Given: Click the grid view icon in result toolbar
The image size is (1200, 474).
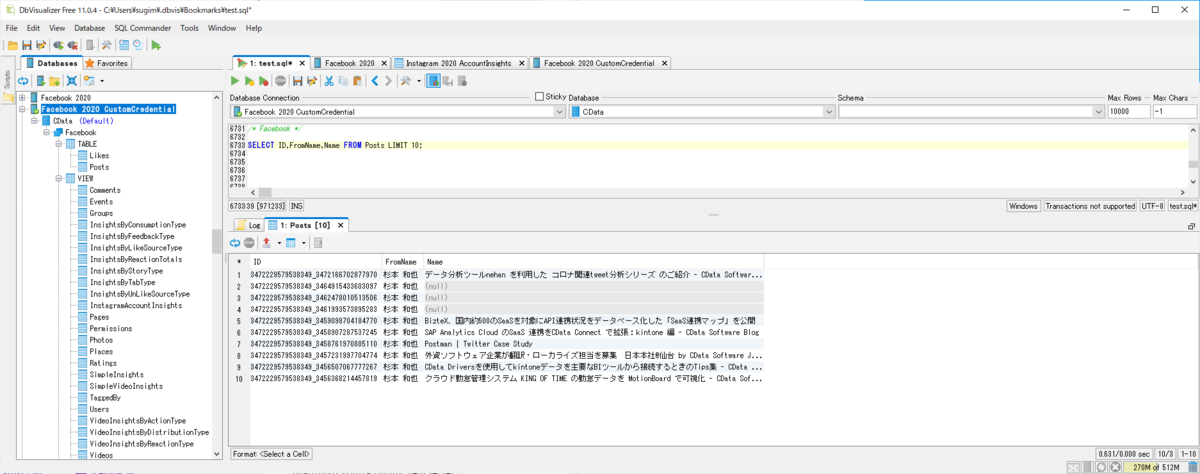Looking at the screenshot, I should click(x=291, y=243).
